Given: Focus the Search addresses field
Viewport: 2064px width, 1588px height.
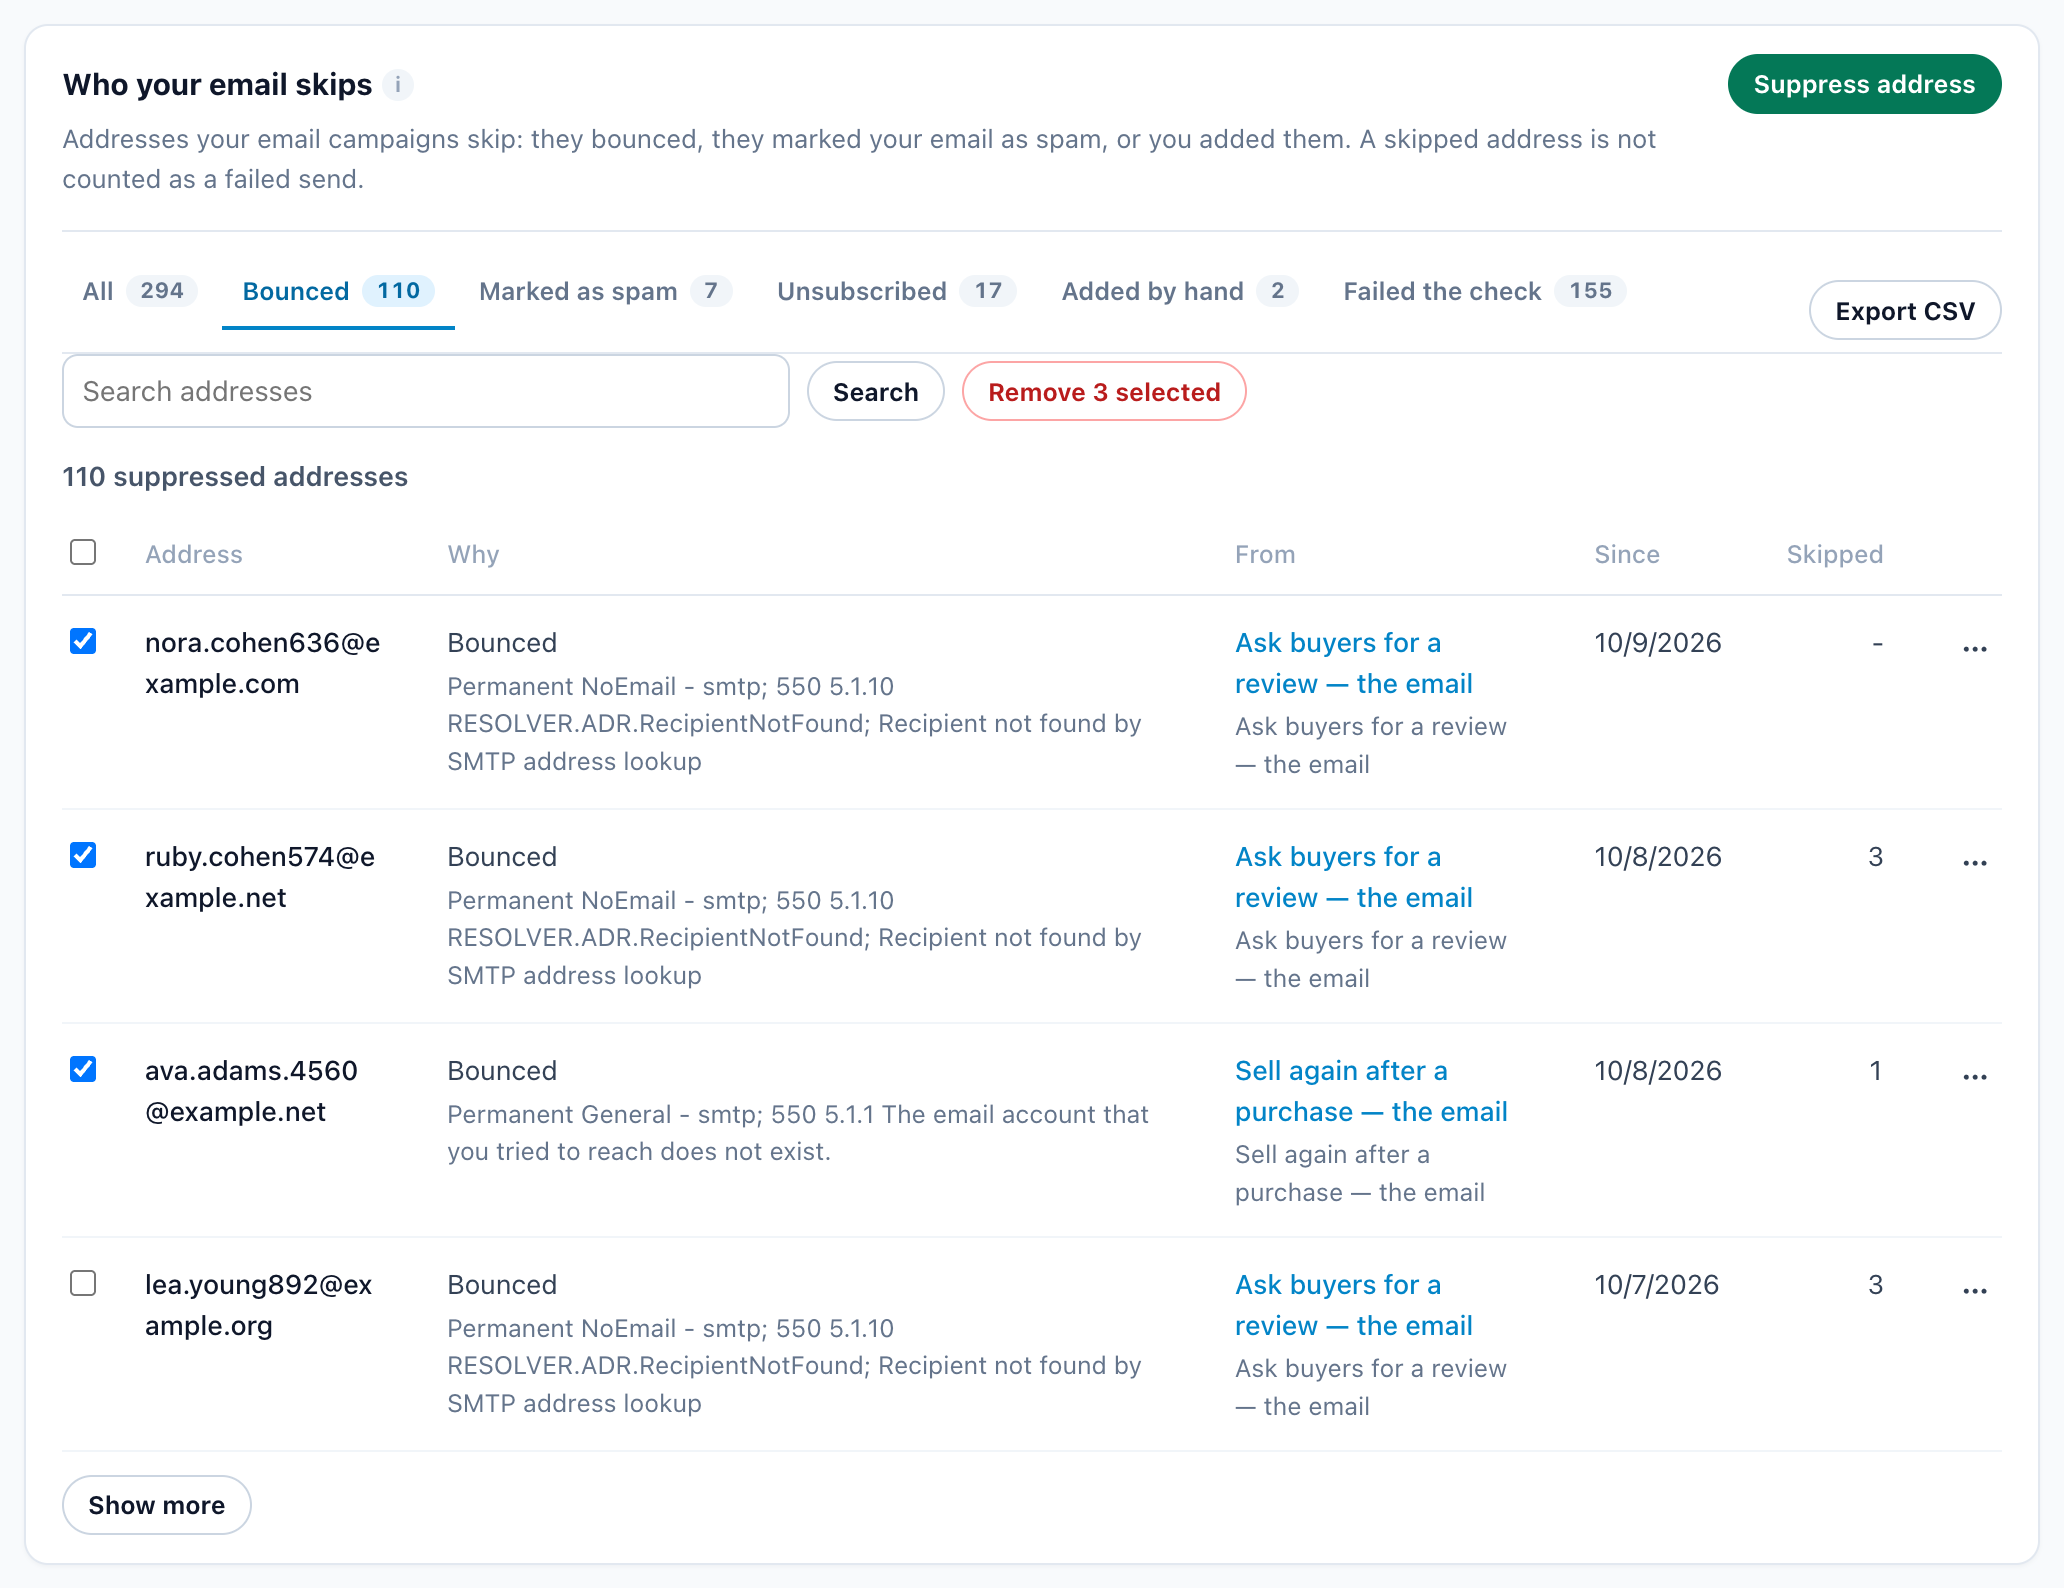Looking at the screenshot, I should click(426, 391).
